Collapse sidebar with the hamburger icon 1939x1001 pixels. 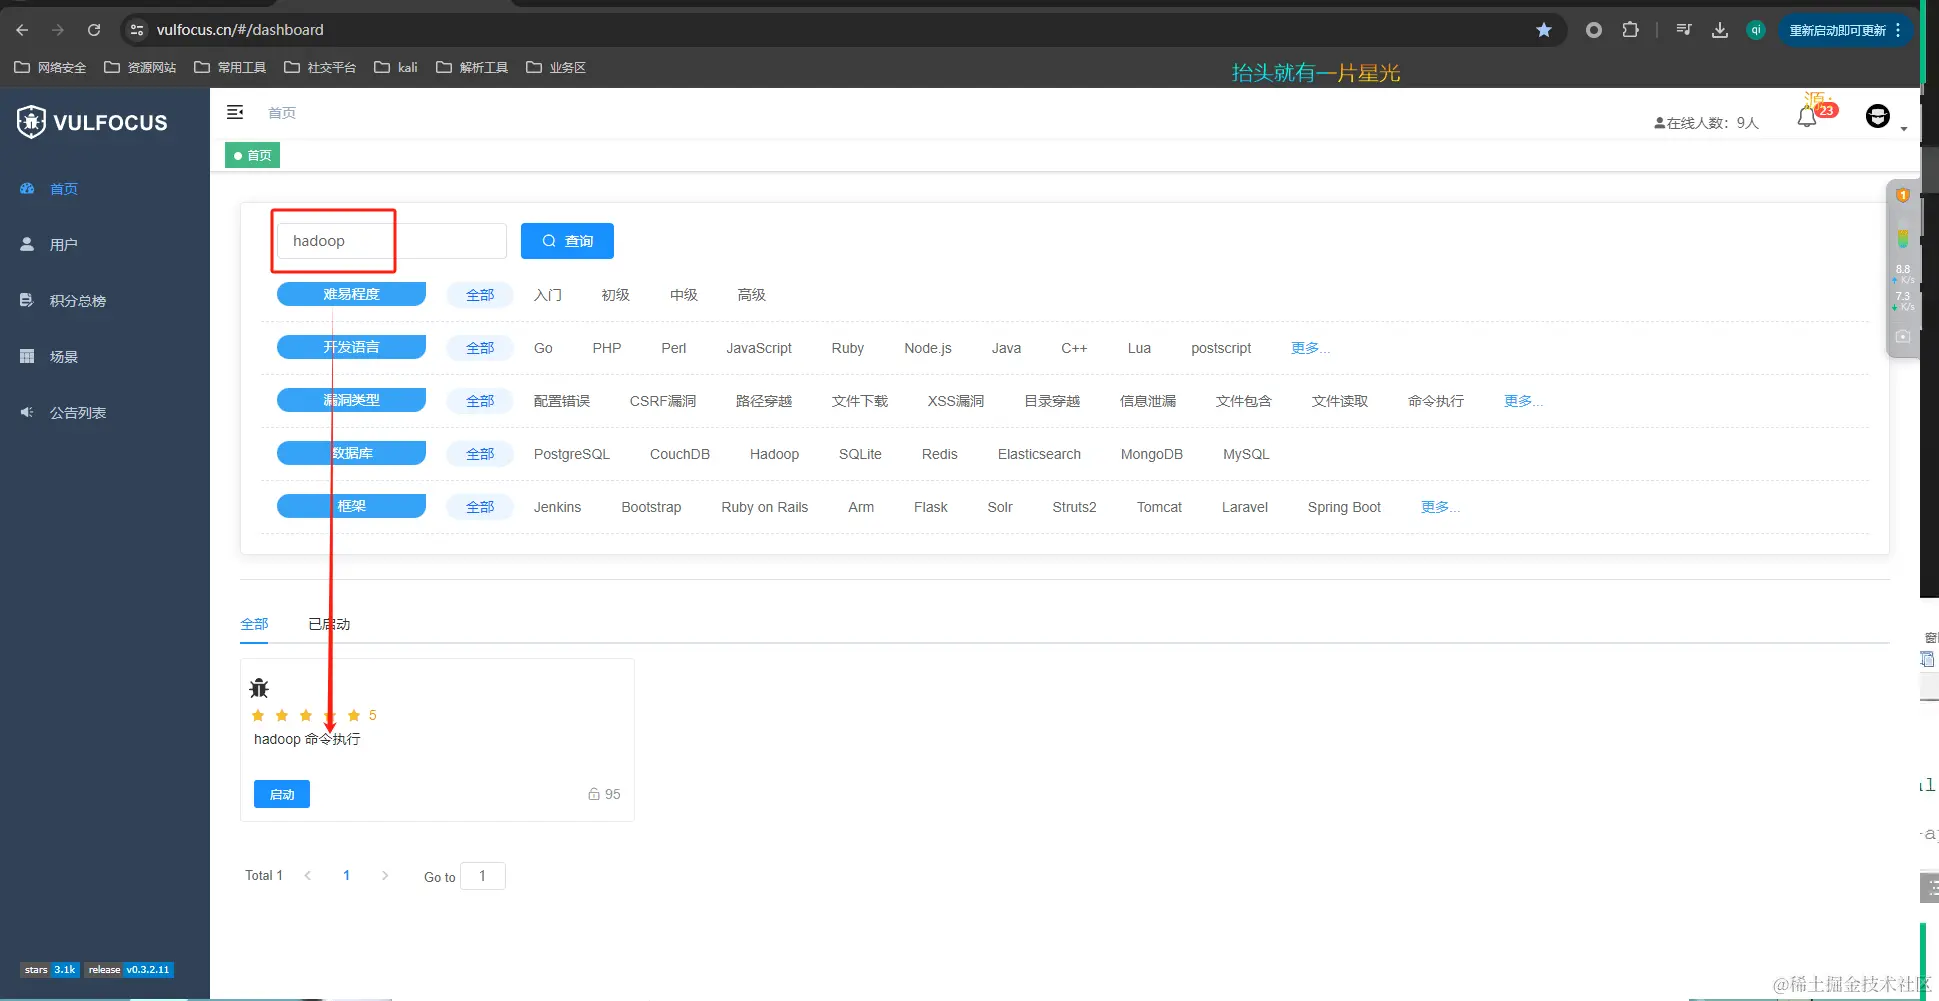(x=235, y=112)
